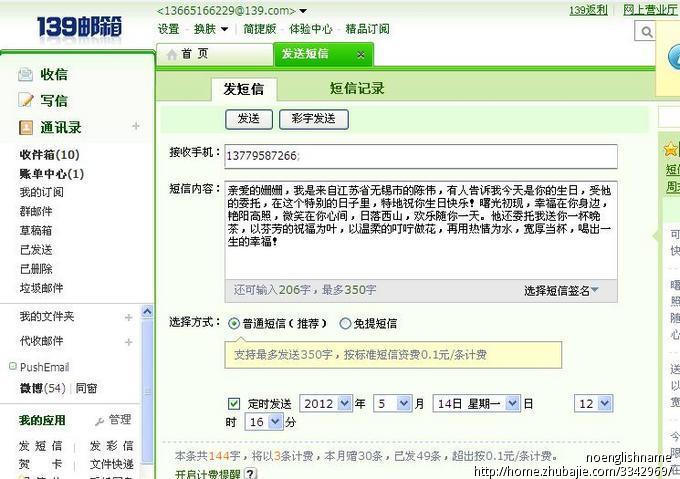This screenshot has height=479, width=680.
Task: Click 微博(54) link
Action: (x=42, y=388)
